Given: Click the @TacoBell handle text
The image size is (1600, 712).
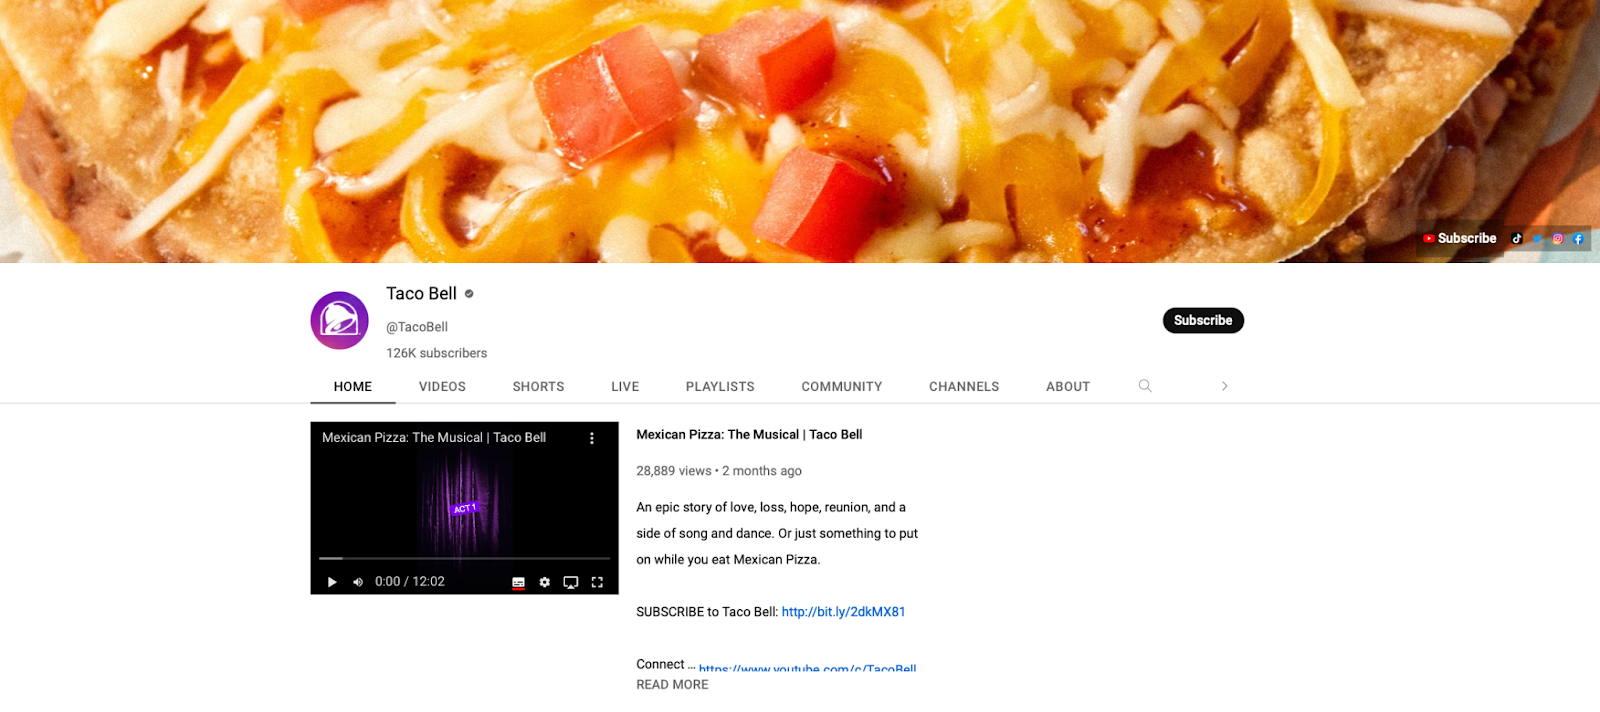Looking at the screenshot, I should pos(417,327).
